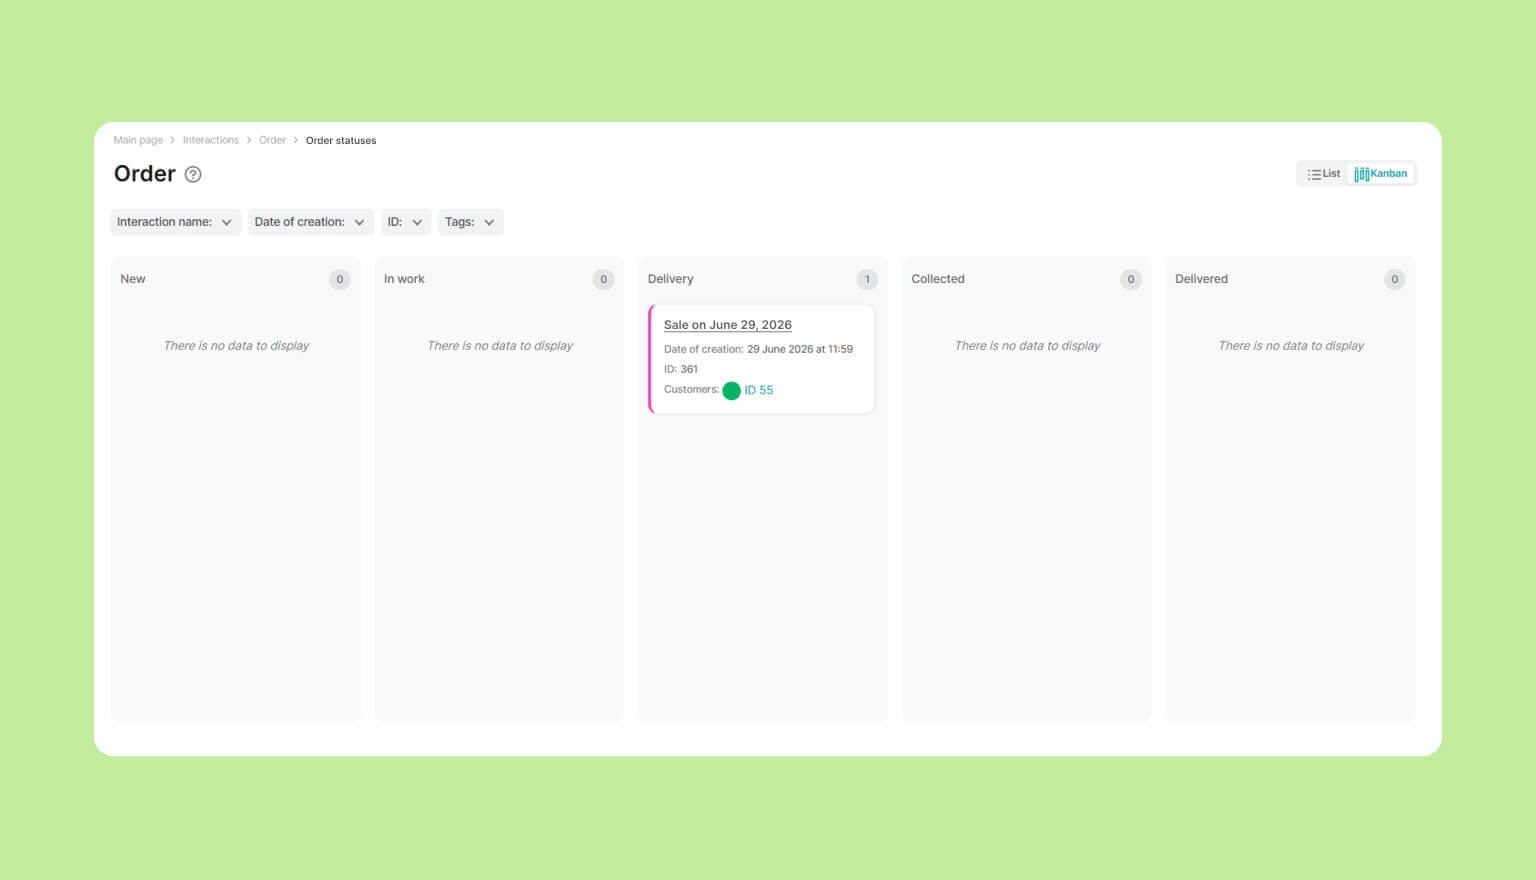Viewport: 1536px width, 880px height.
Task: Click the Kanban columns icon
Action: tap(1361, 174)
